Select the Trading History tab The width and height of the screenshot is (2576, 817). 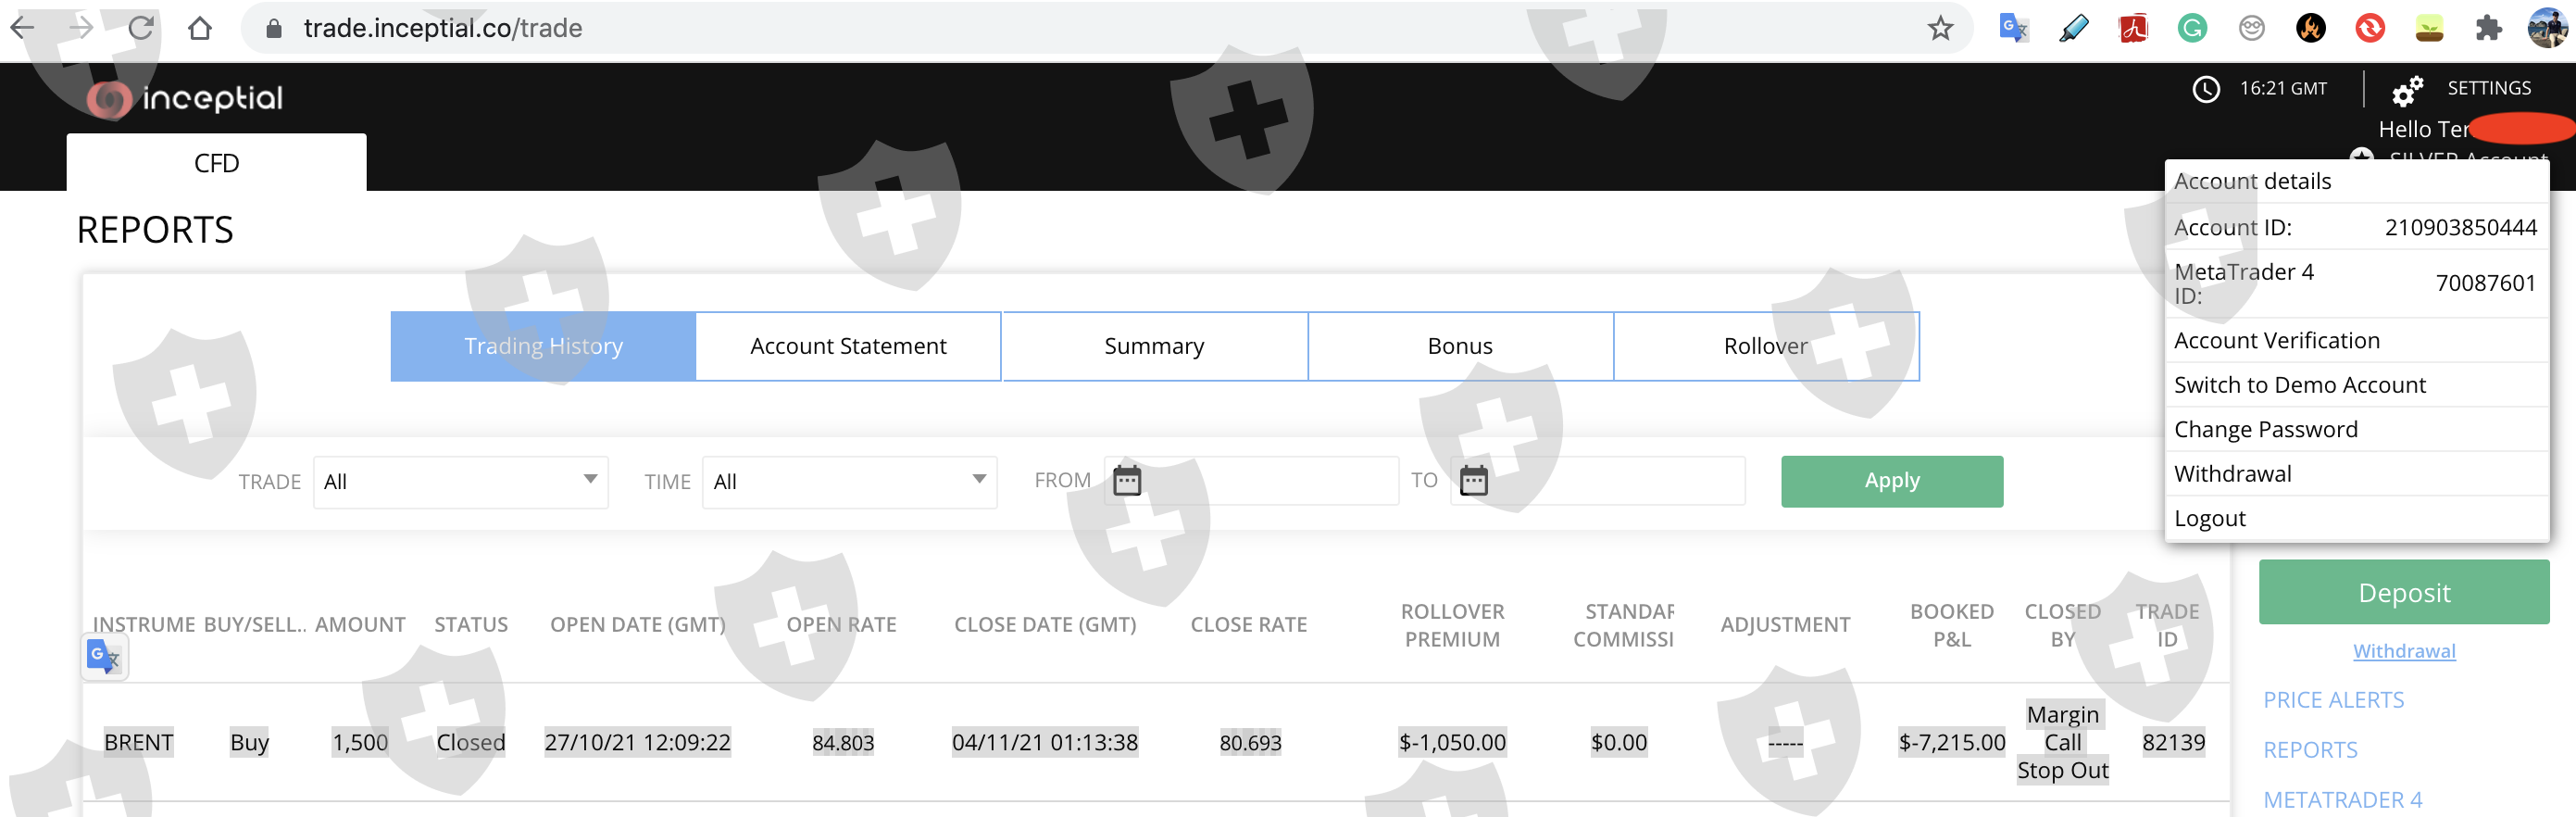tap(543, 346)
